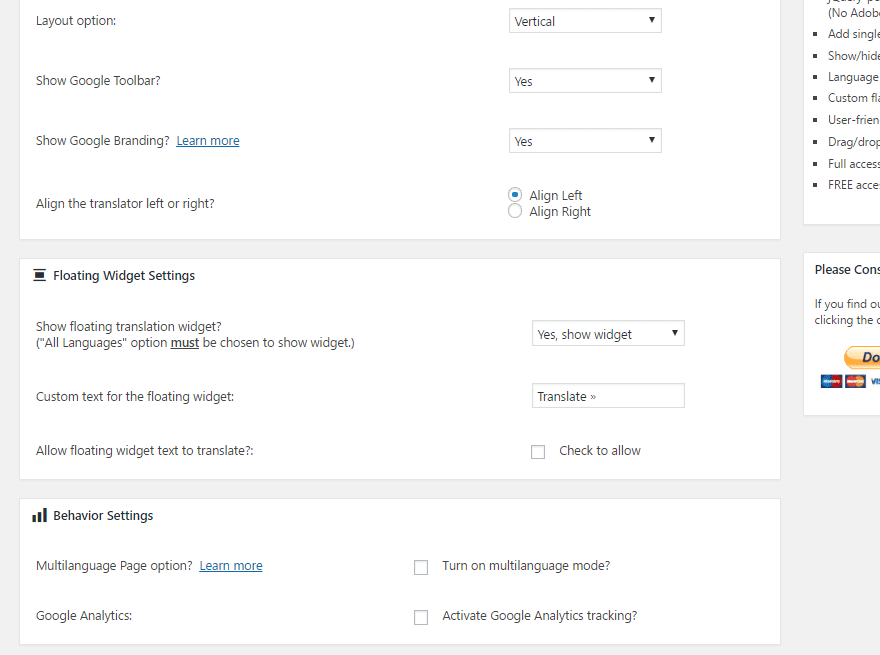880x655 pixels.
Task: Open the Layout option dropdown showing Vertical
Action: 585,20
